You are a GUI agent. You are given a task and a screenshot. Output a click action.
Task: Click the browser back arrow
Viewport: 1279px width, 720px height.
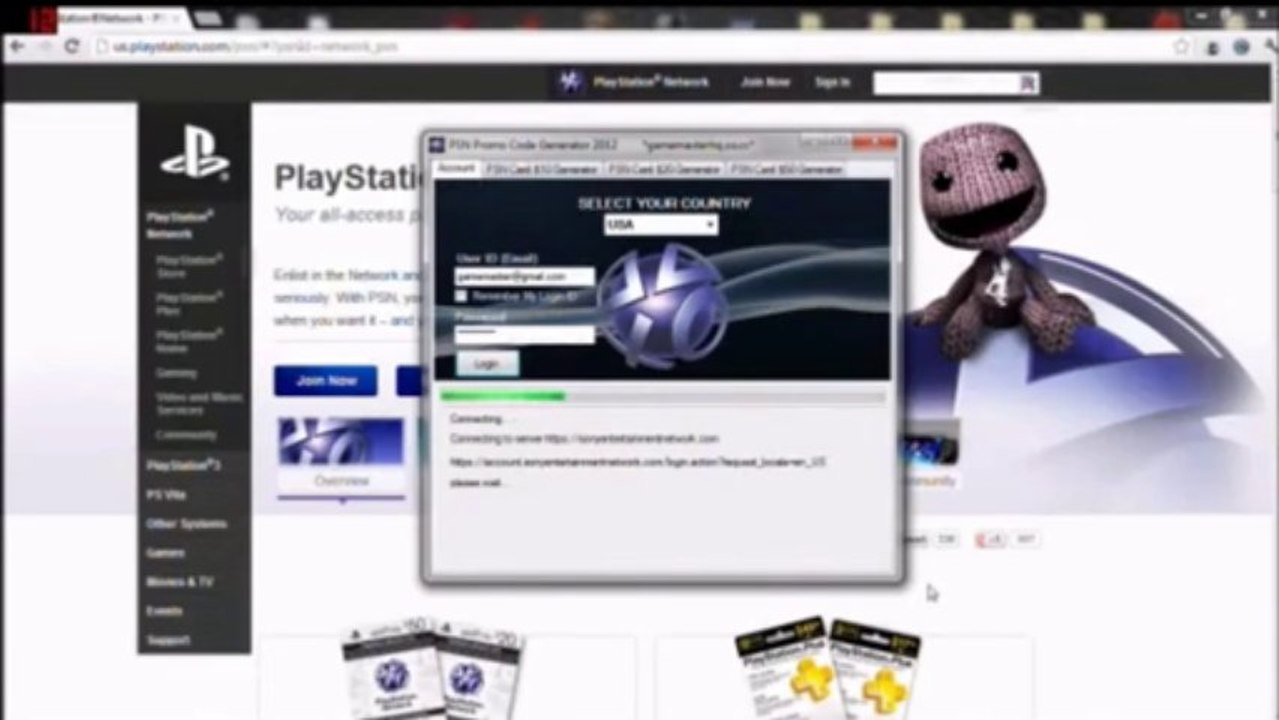coord(17,46)
